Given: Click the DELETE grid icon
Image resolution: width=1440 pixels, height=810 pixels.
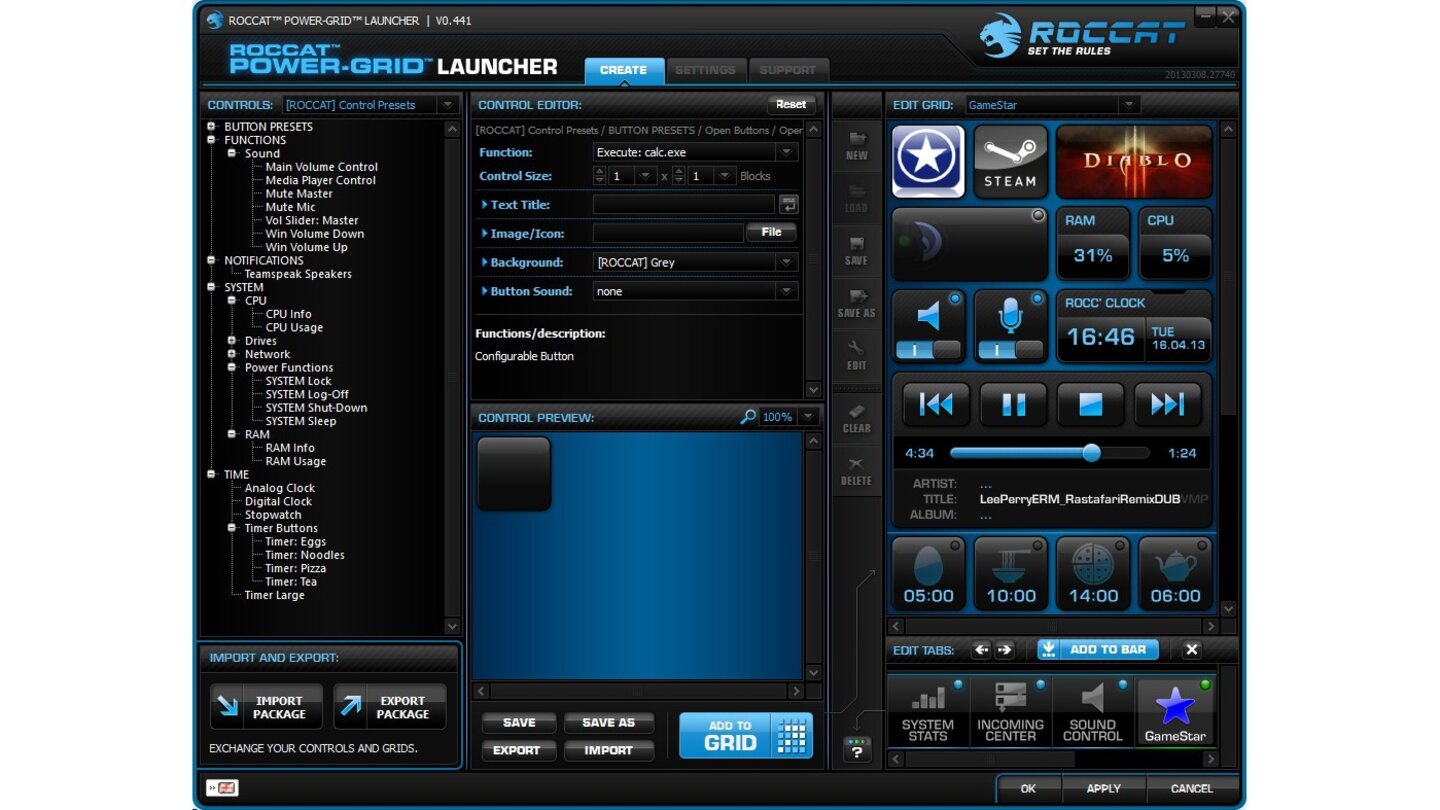Looking at the screenshot, I should (x=857, y=471).
